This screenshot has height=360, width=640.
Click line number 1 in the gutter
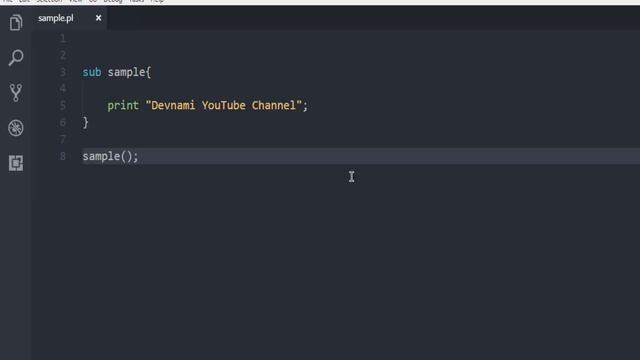click(63, 39)
